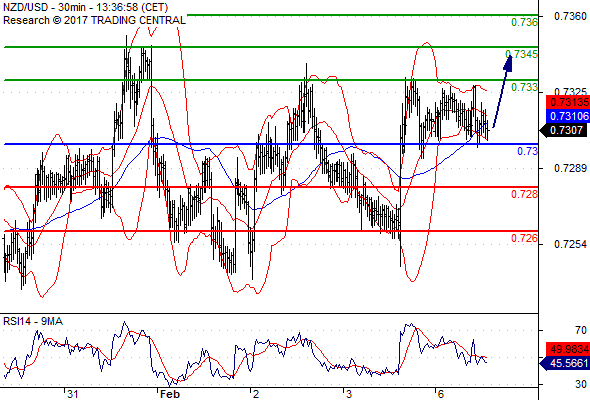Click the chart title 'NZD/USD - 30min - 13:36:58 (CET)'

[85, 8]
